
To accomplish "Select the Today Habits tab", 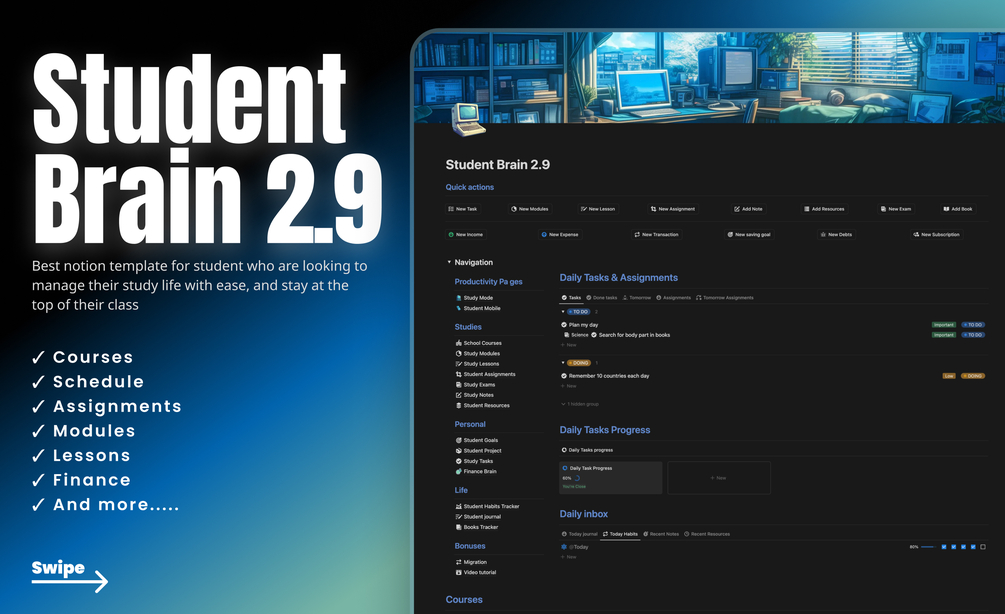I will (x=620, y=534).
